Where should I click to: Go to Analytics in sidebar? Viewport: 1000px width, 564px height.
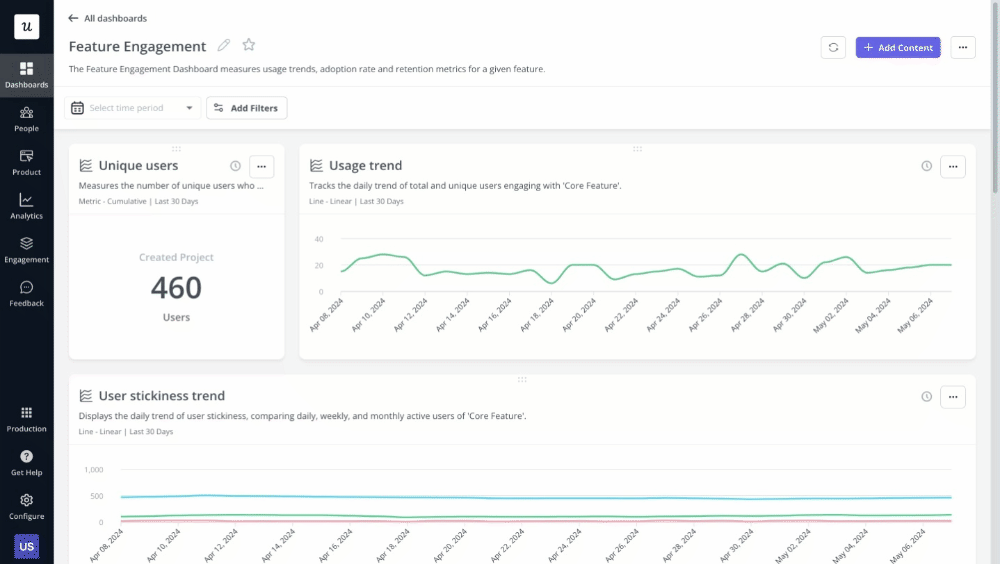coord(26,206)
